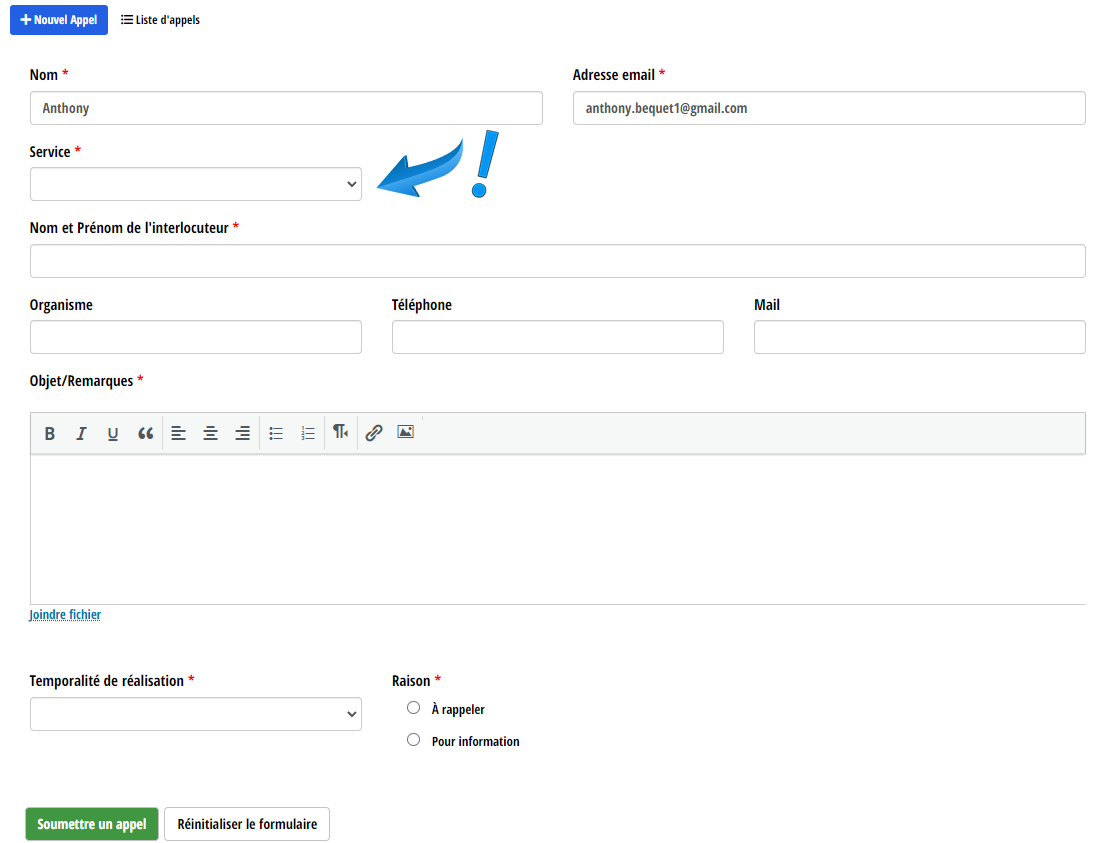Click the underline icon in toolbar

113,434
